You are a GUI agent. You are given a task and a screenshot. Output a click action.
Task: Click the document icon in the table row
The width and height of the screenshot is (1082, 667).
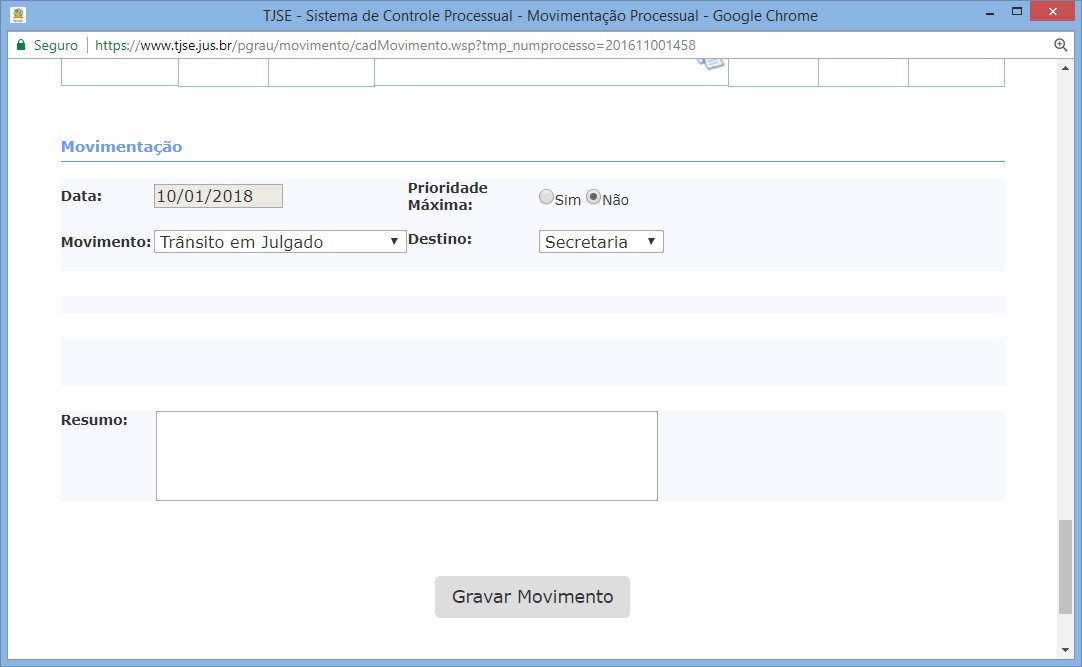tap(710, 62)
